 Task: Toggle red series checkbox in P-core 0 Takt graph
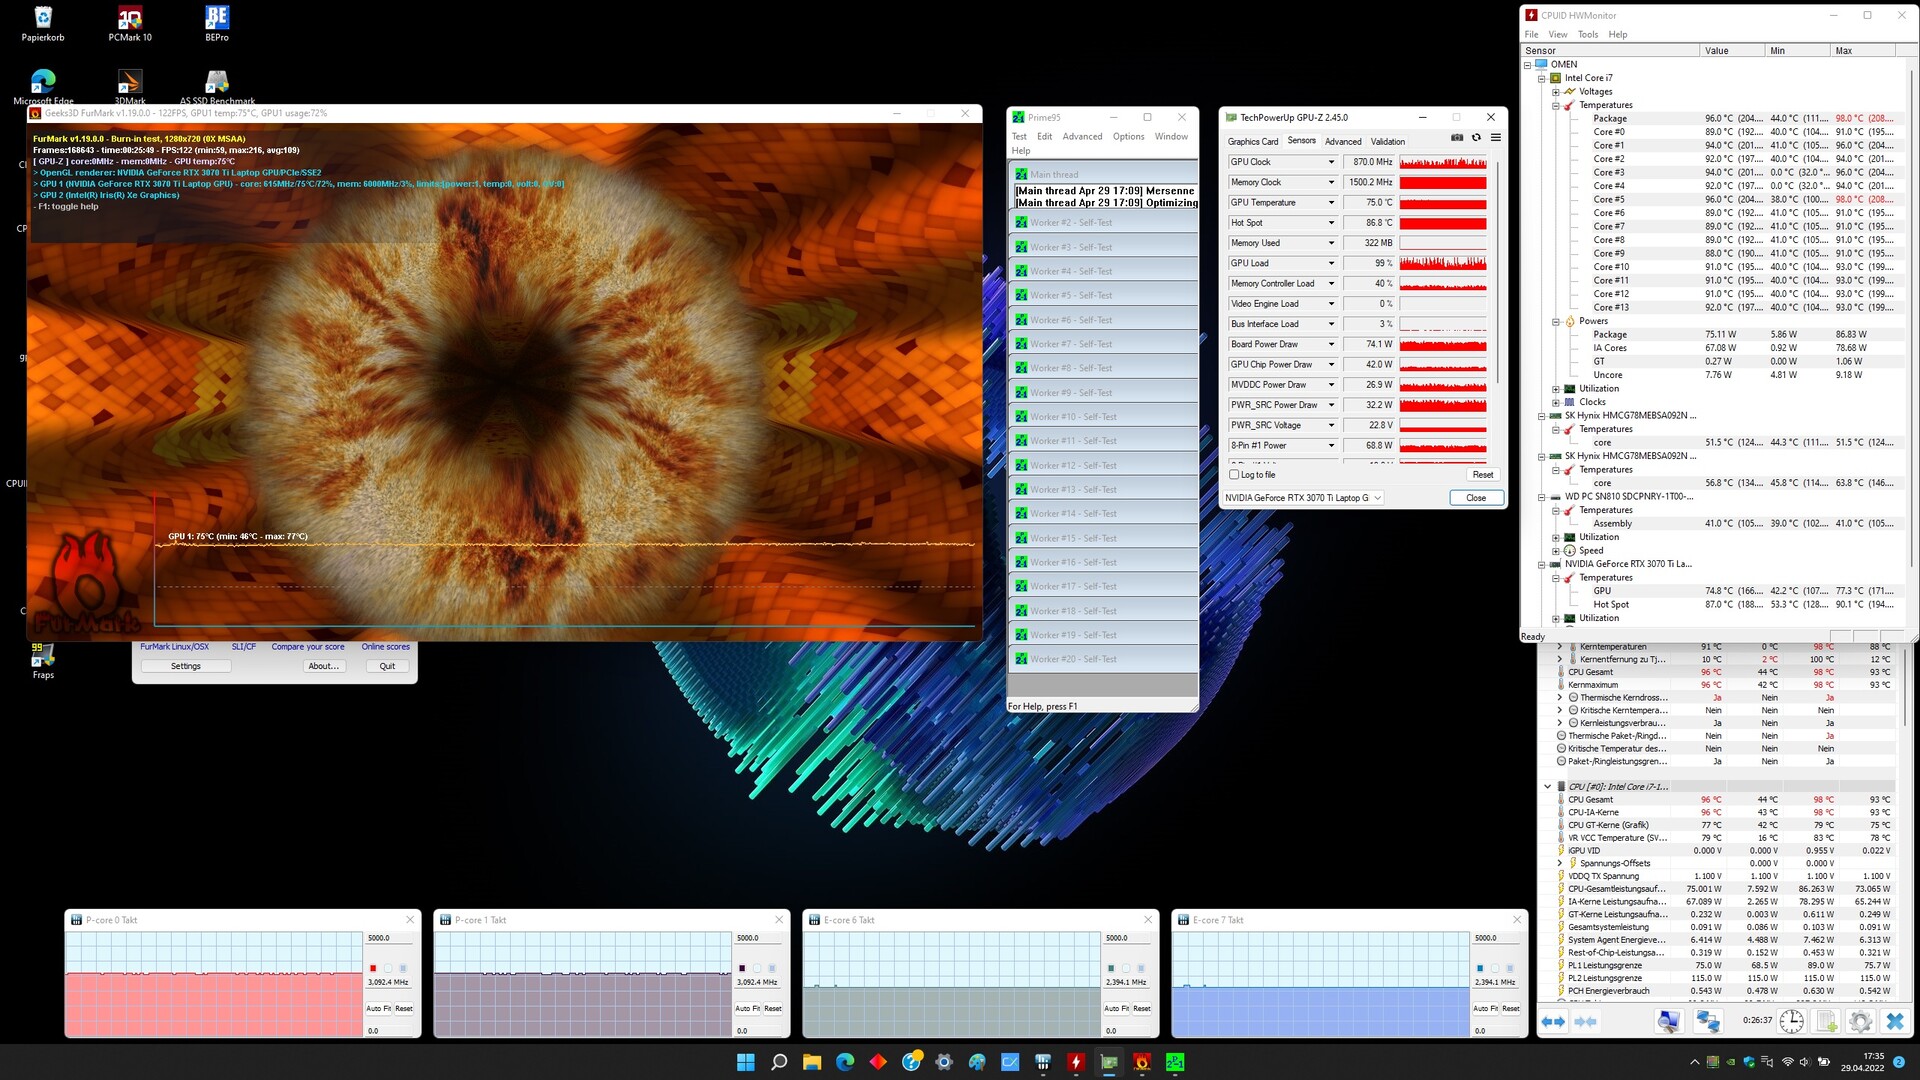pyautogui.click(x=373, y=968)
